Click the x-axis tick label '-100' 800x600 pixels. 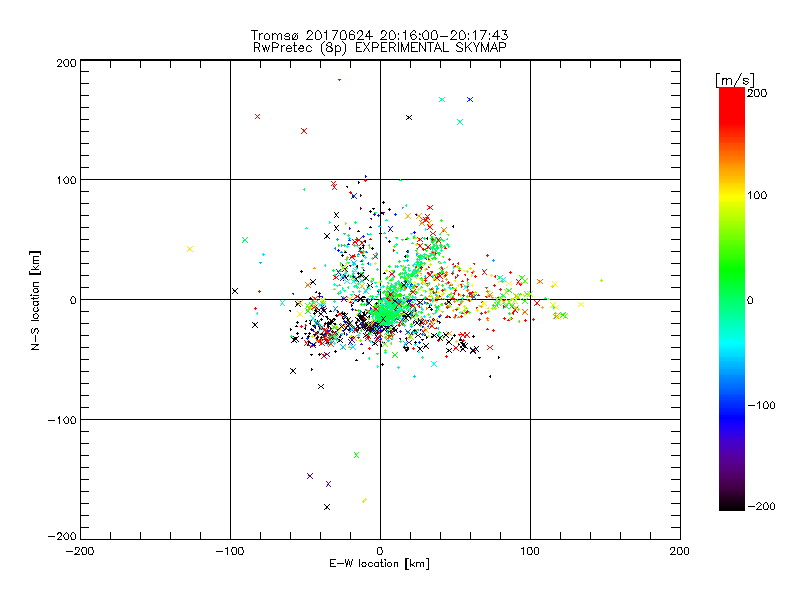click(230, 552)
